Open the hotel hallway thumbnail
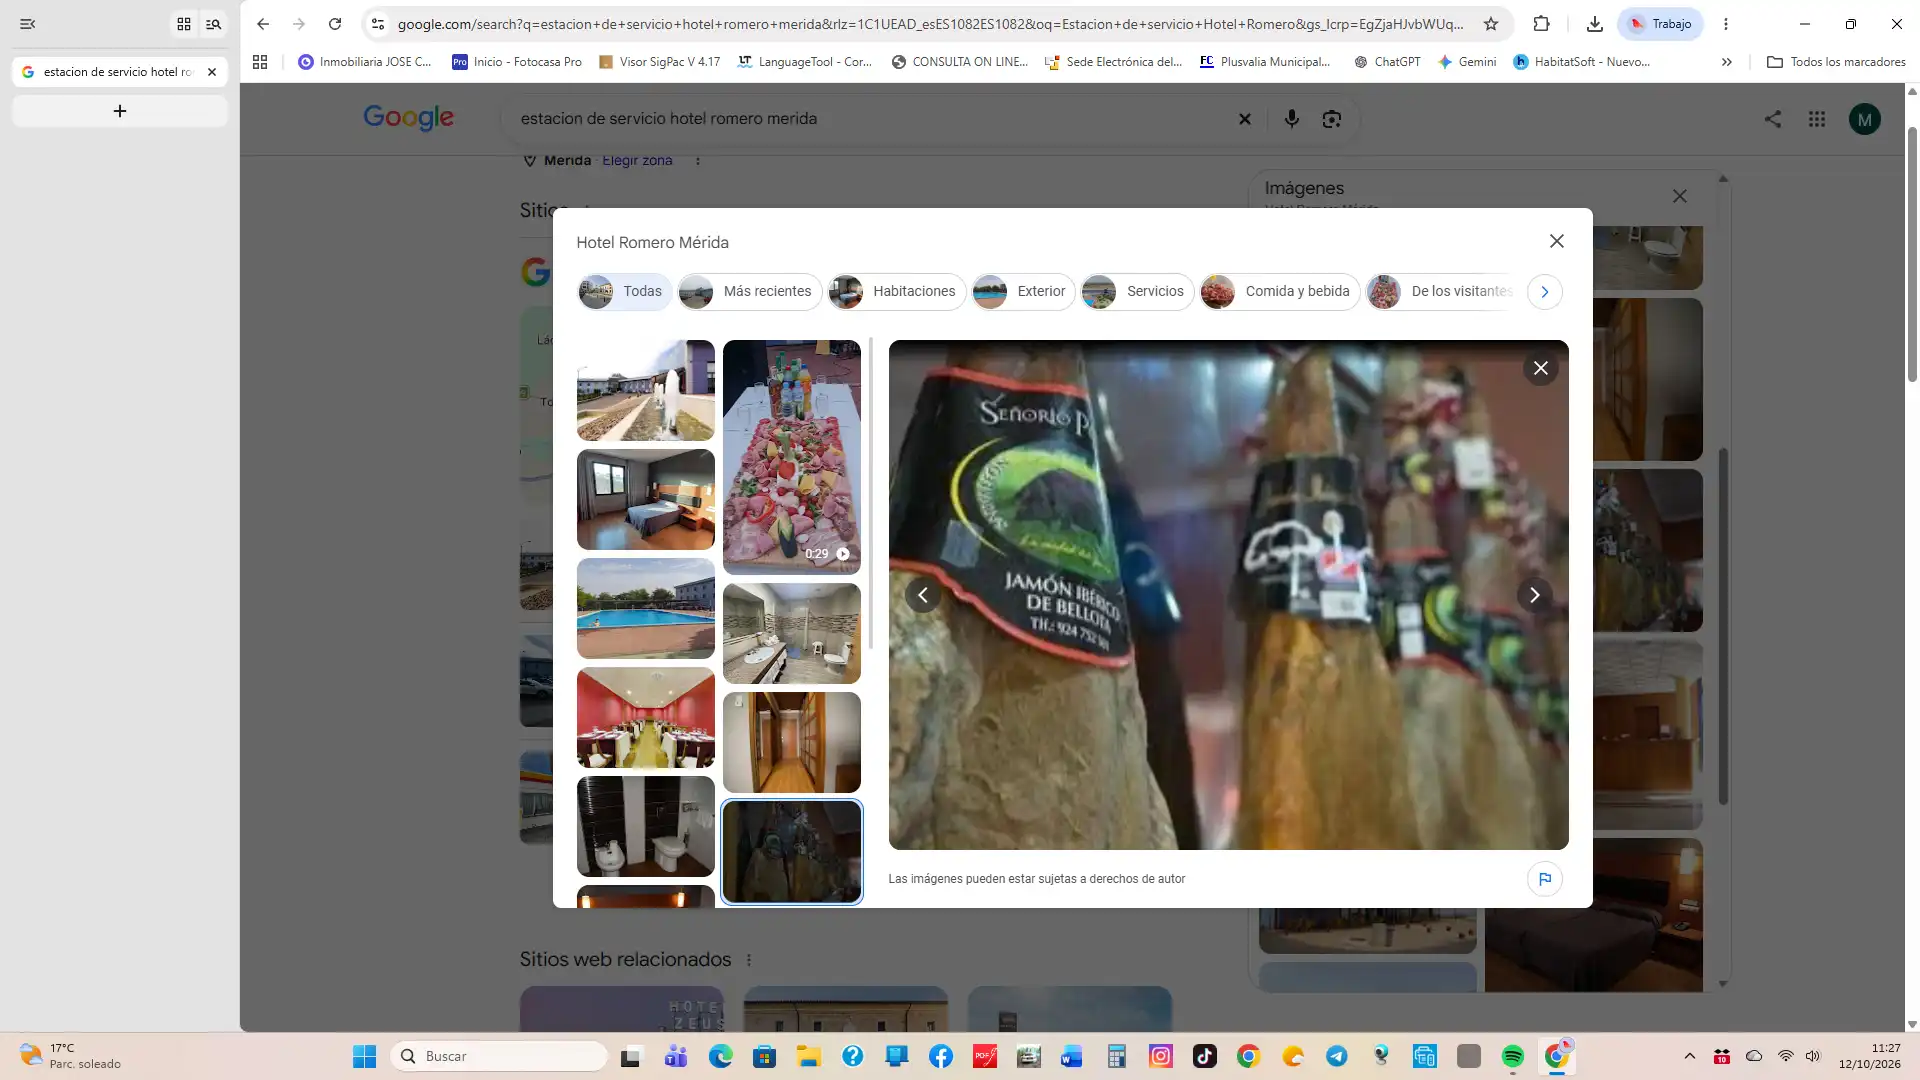The width and height of the screenshot is (1920, 1080). [x=791, y=742]
